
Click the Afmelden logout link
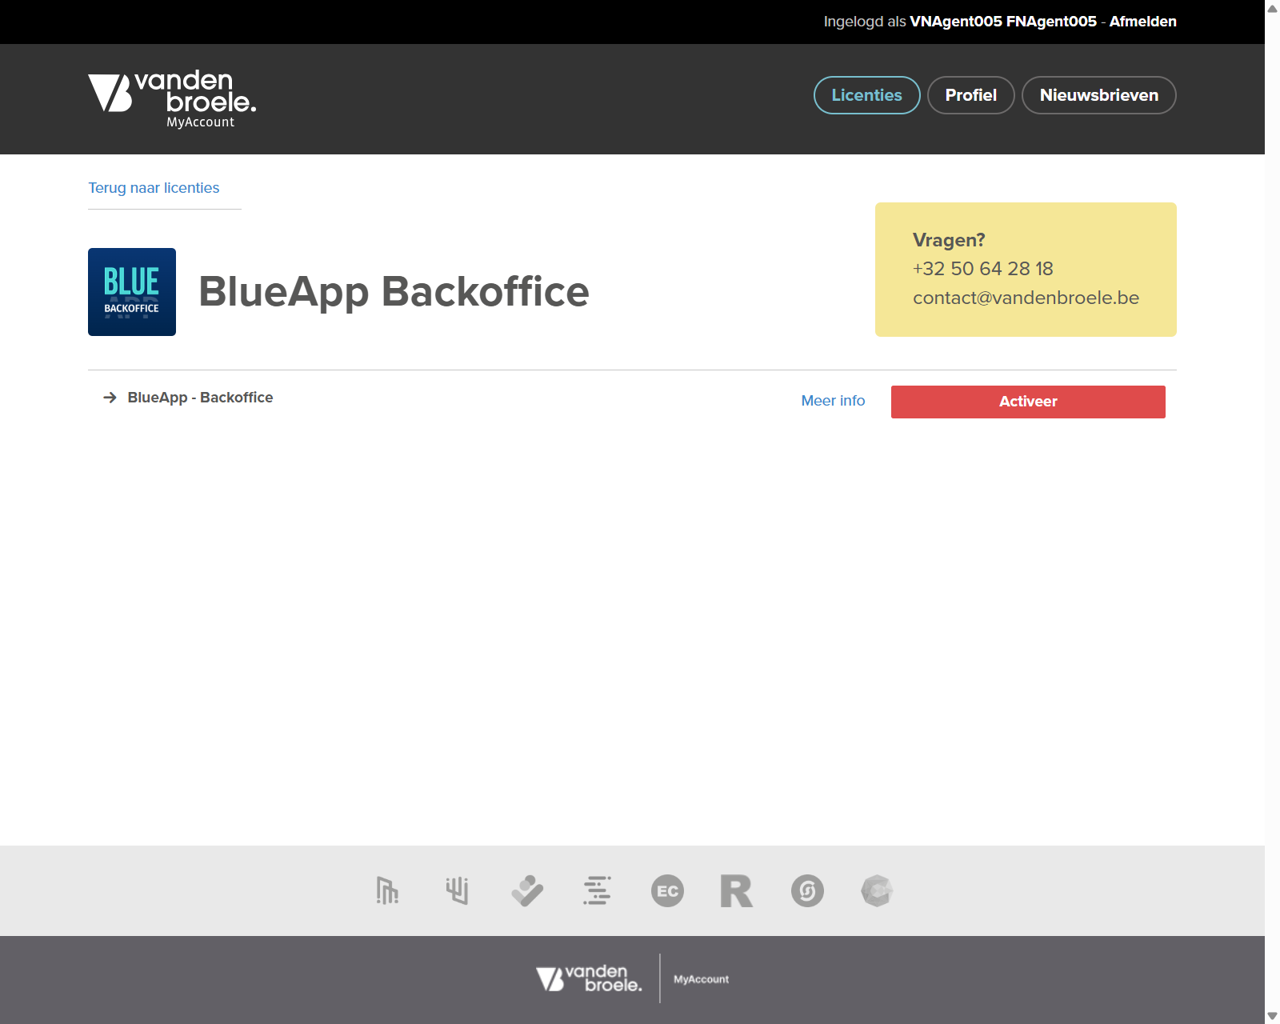1142,21
